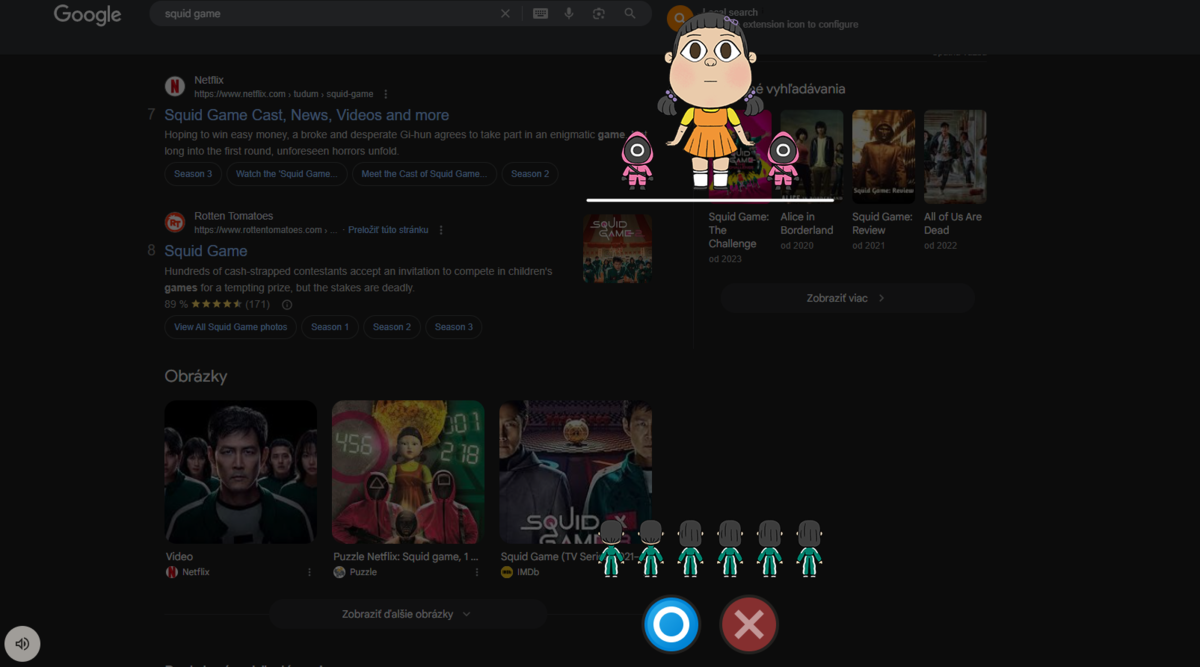Open search by image lens icon
1200x667 pixels.
(599, 14)
